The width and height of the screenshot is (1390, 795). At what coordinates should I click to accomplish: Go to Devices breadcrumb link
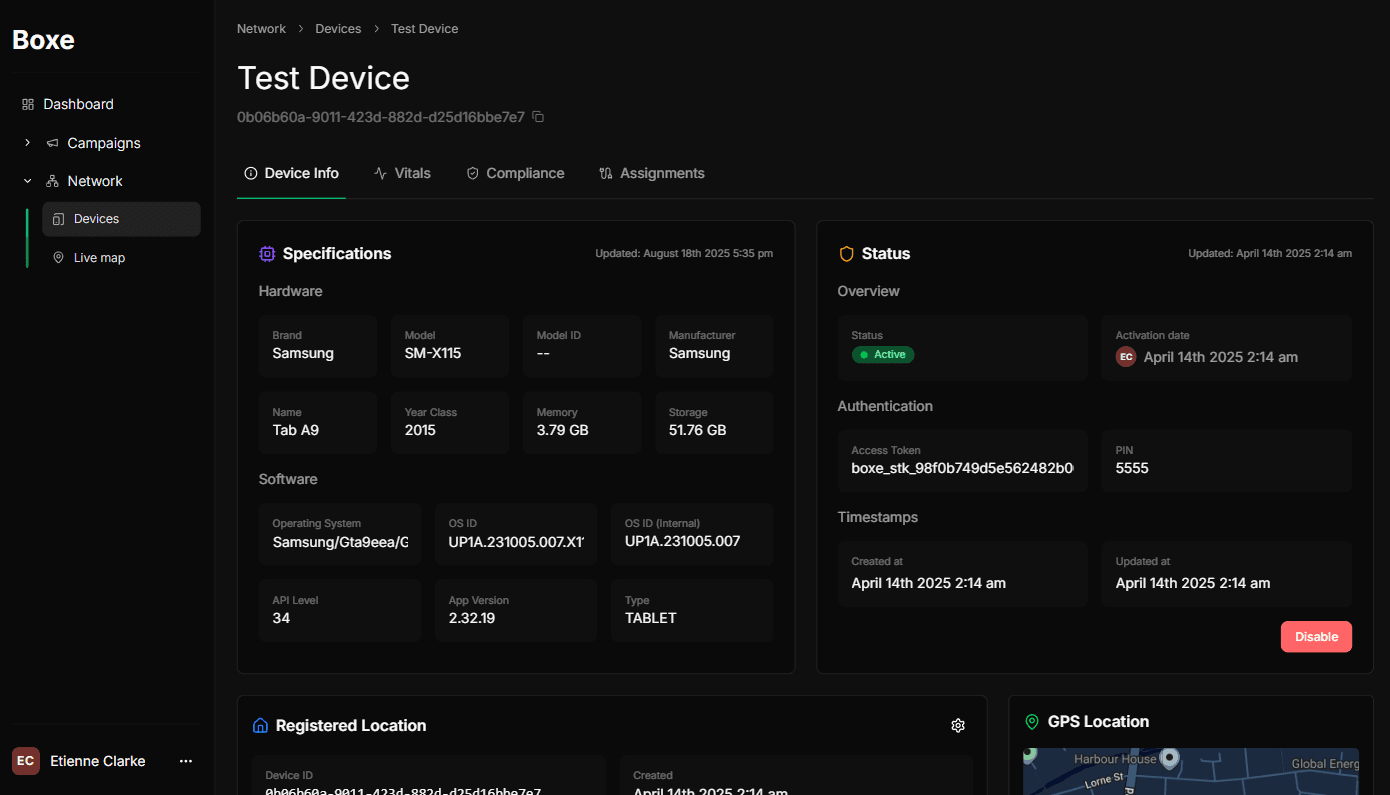click(x=338, y=29)
